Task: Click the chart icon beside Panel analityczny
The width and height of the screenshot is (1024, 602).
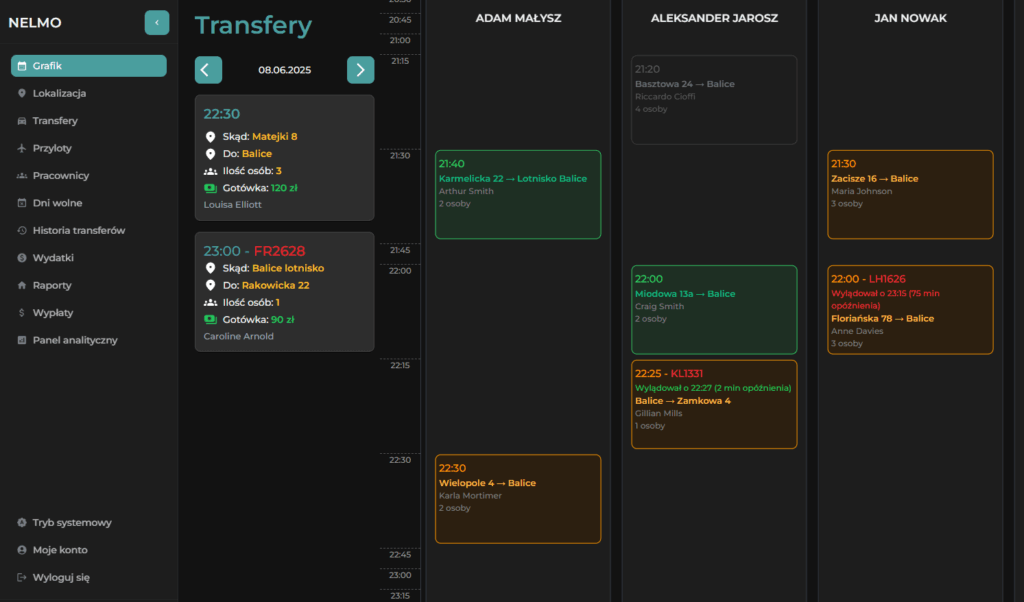Action: coord(22,340)
